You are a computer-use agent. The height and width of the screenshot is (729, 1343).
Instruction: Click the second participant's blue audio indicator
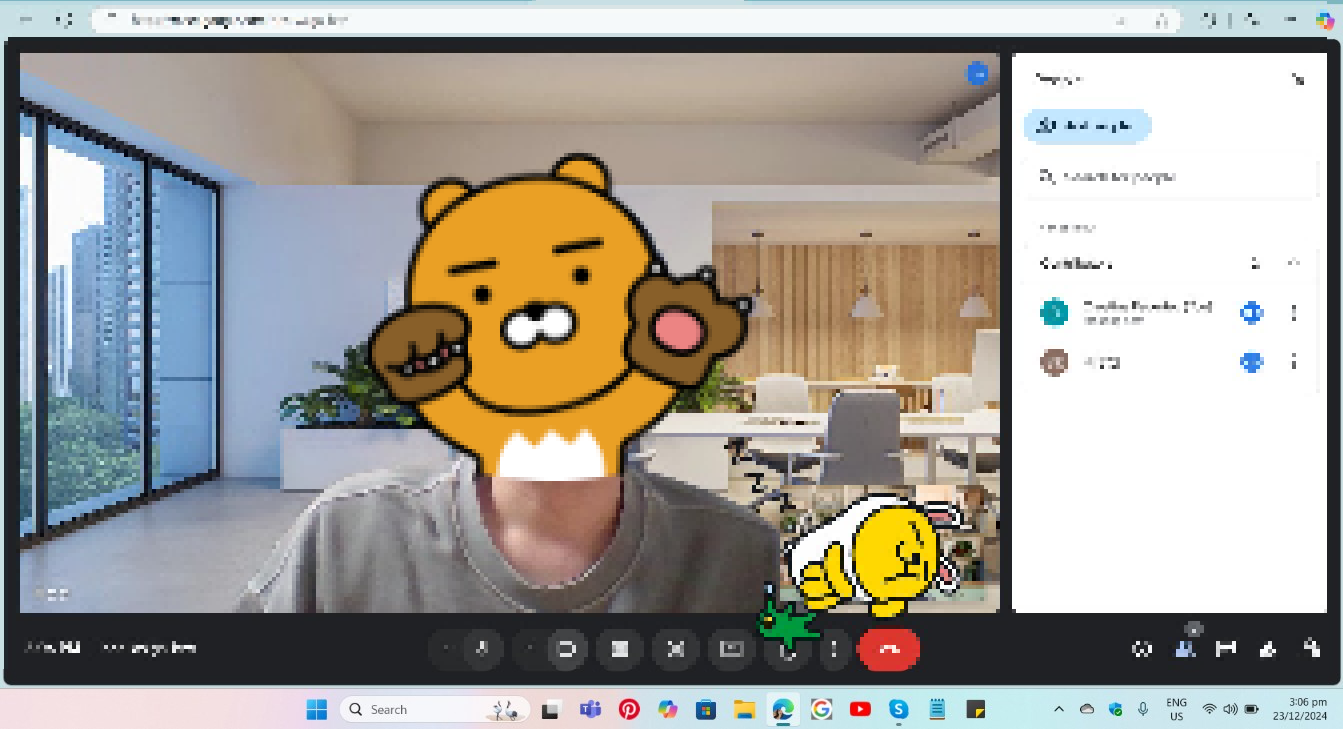point(1251,362)
